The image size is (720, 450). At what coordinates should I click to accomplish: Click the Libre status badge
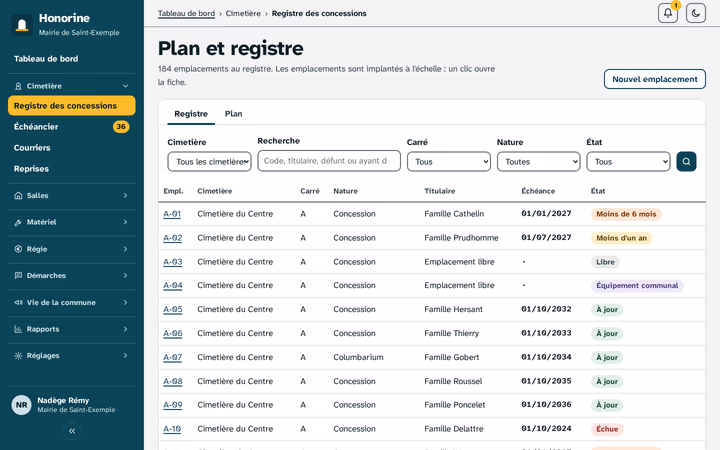605,262
